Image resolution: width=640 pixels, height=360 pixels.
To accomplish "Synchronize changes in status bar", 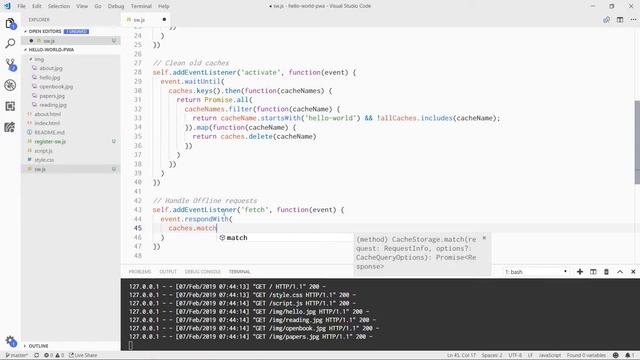I will [36, 356].
